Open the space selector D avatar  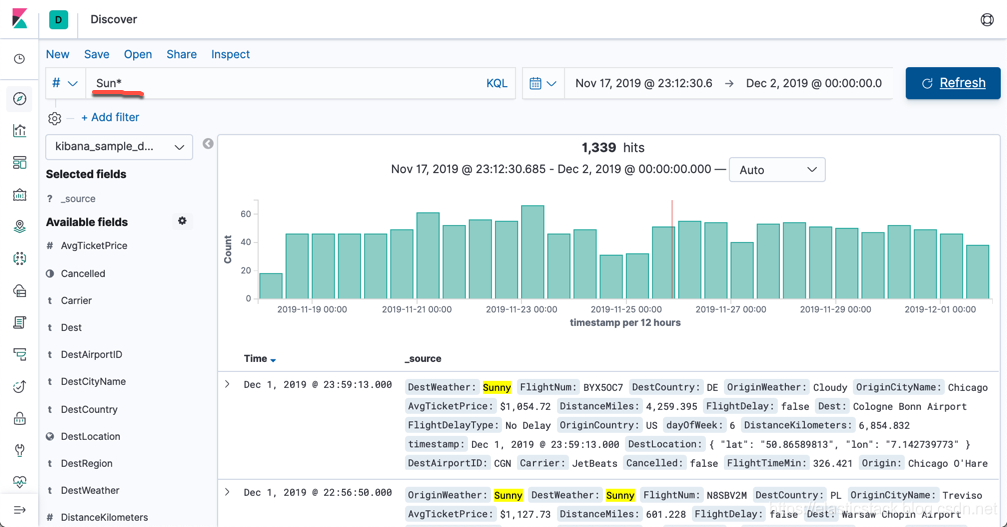coord(58,19)
